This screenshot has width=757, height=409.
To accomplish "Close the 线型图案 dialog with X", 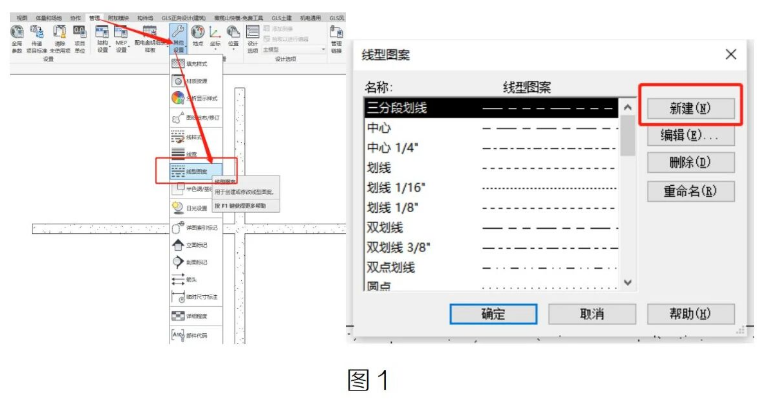I will click(x=731, y=54).
